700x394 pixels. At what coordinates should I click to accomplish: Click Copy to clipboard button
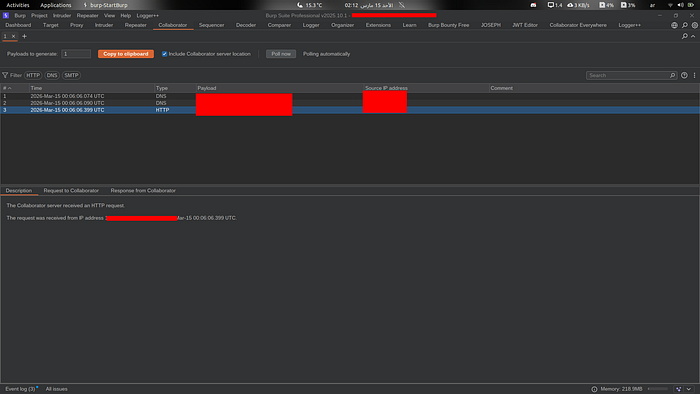click(x=126, y=54)
